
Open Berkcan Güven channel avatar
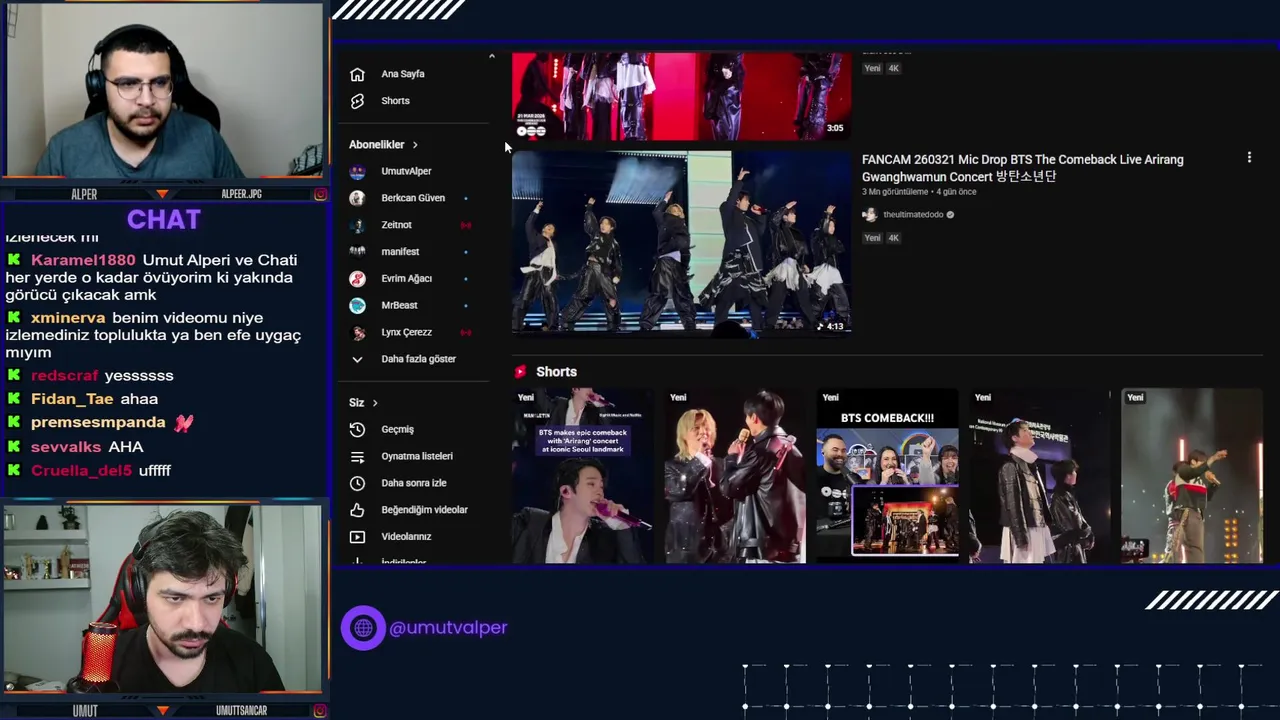tap(357, 198)
